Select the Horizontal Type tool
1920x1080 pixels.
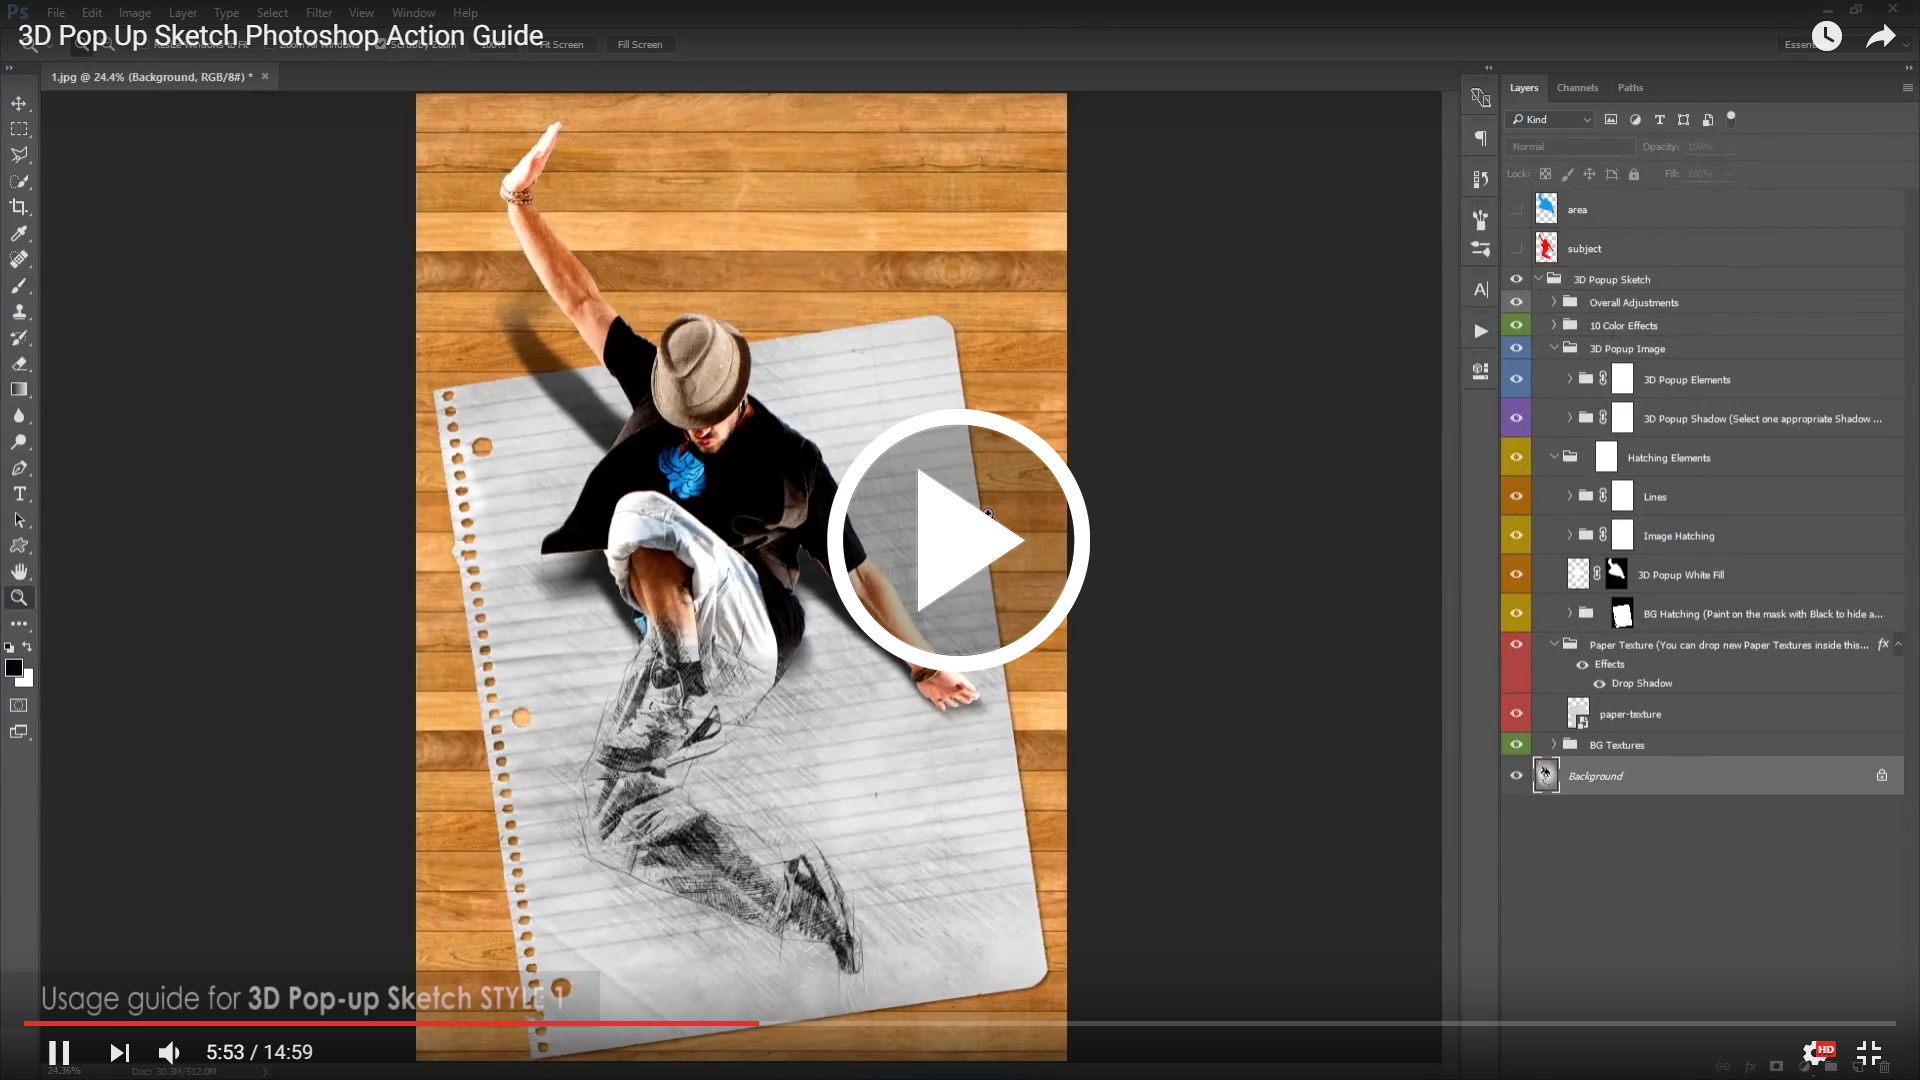tap(19, 494)
